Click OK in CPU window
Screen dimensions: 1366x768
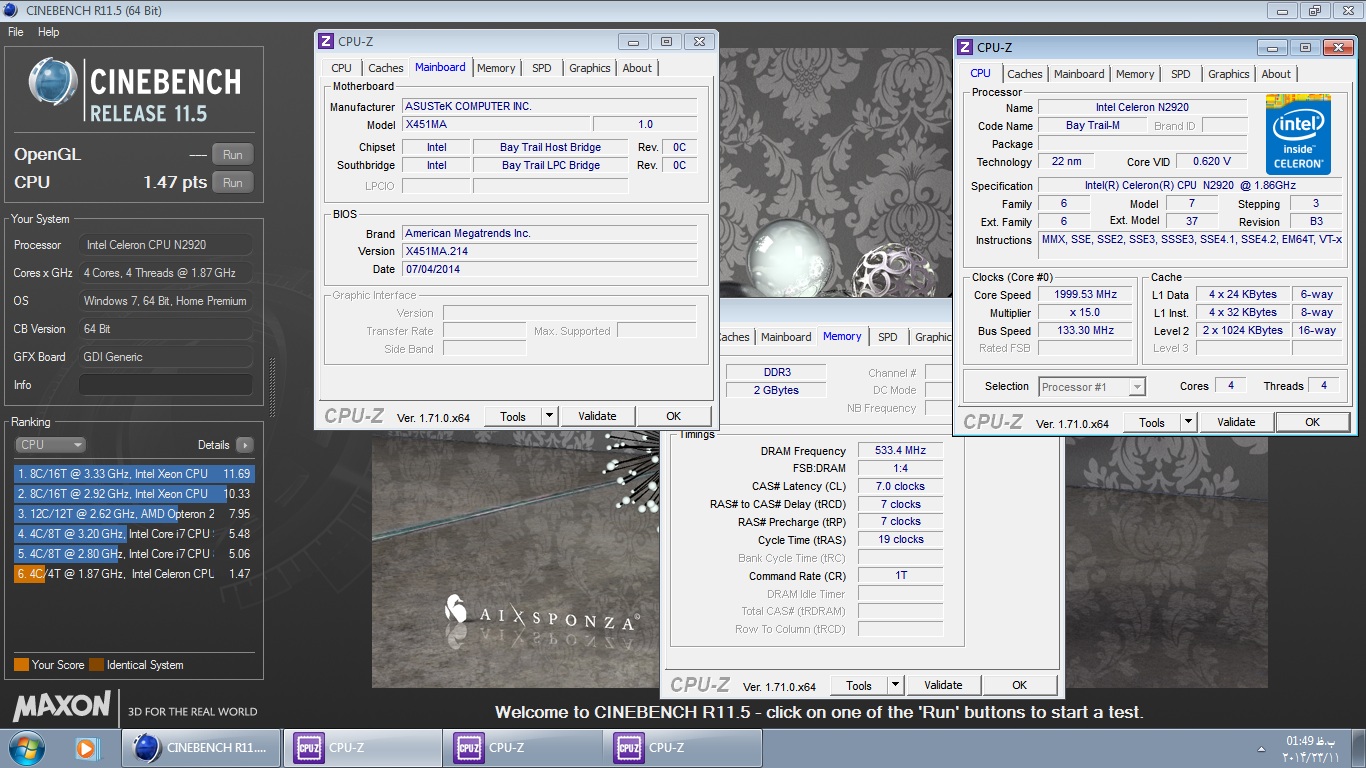(1312, 422)
